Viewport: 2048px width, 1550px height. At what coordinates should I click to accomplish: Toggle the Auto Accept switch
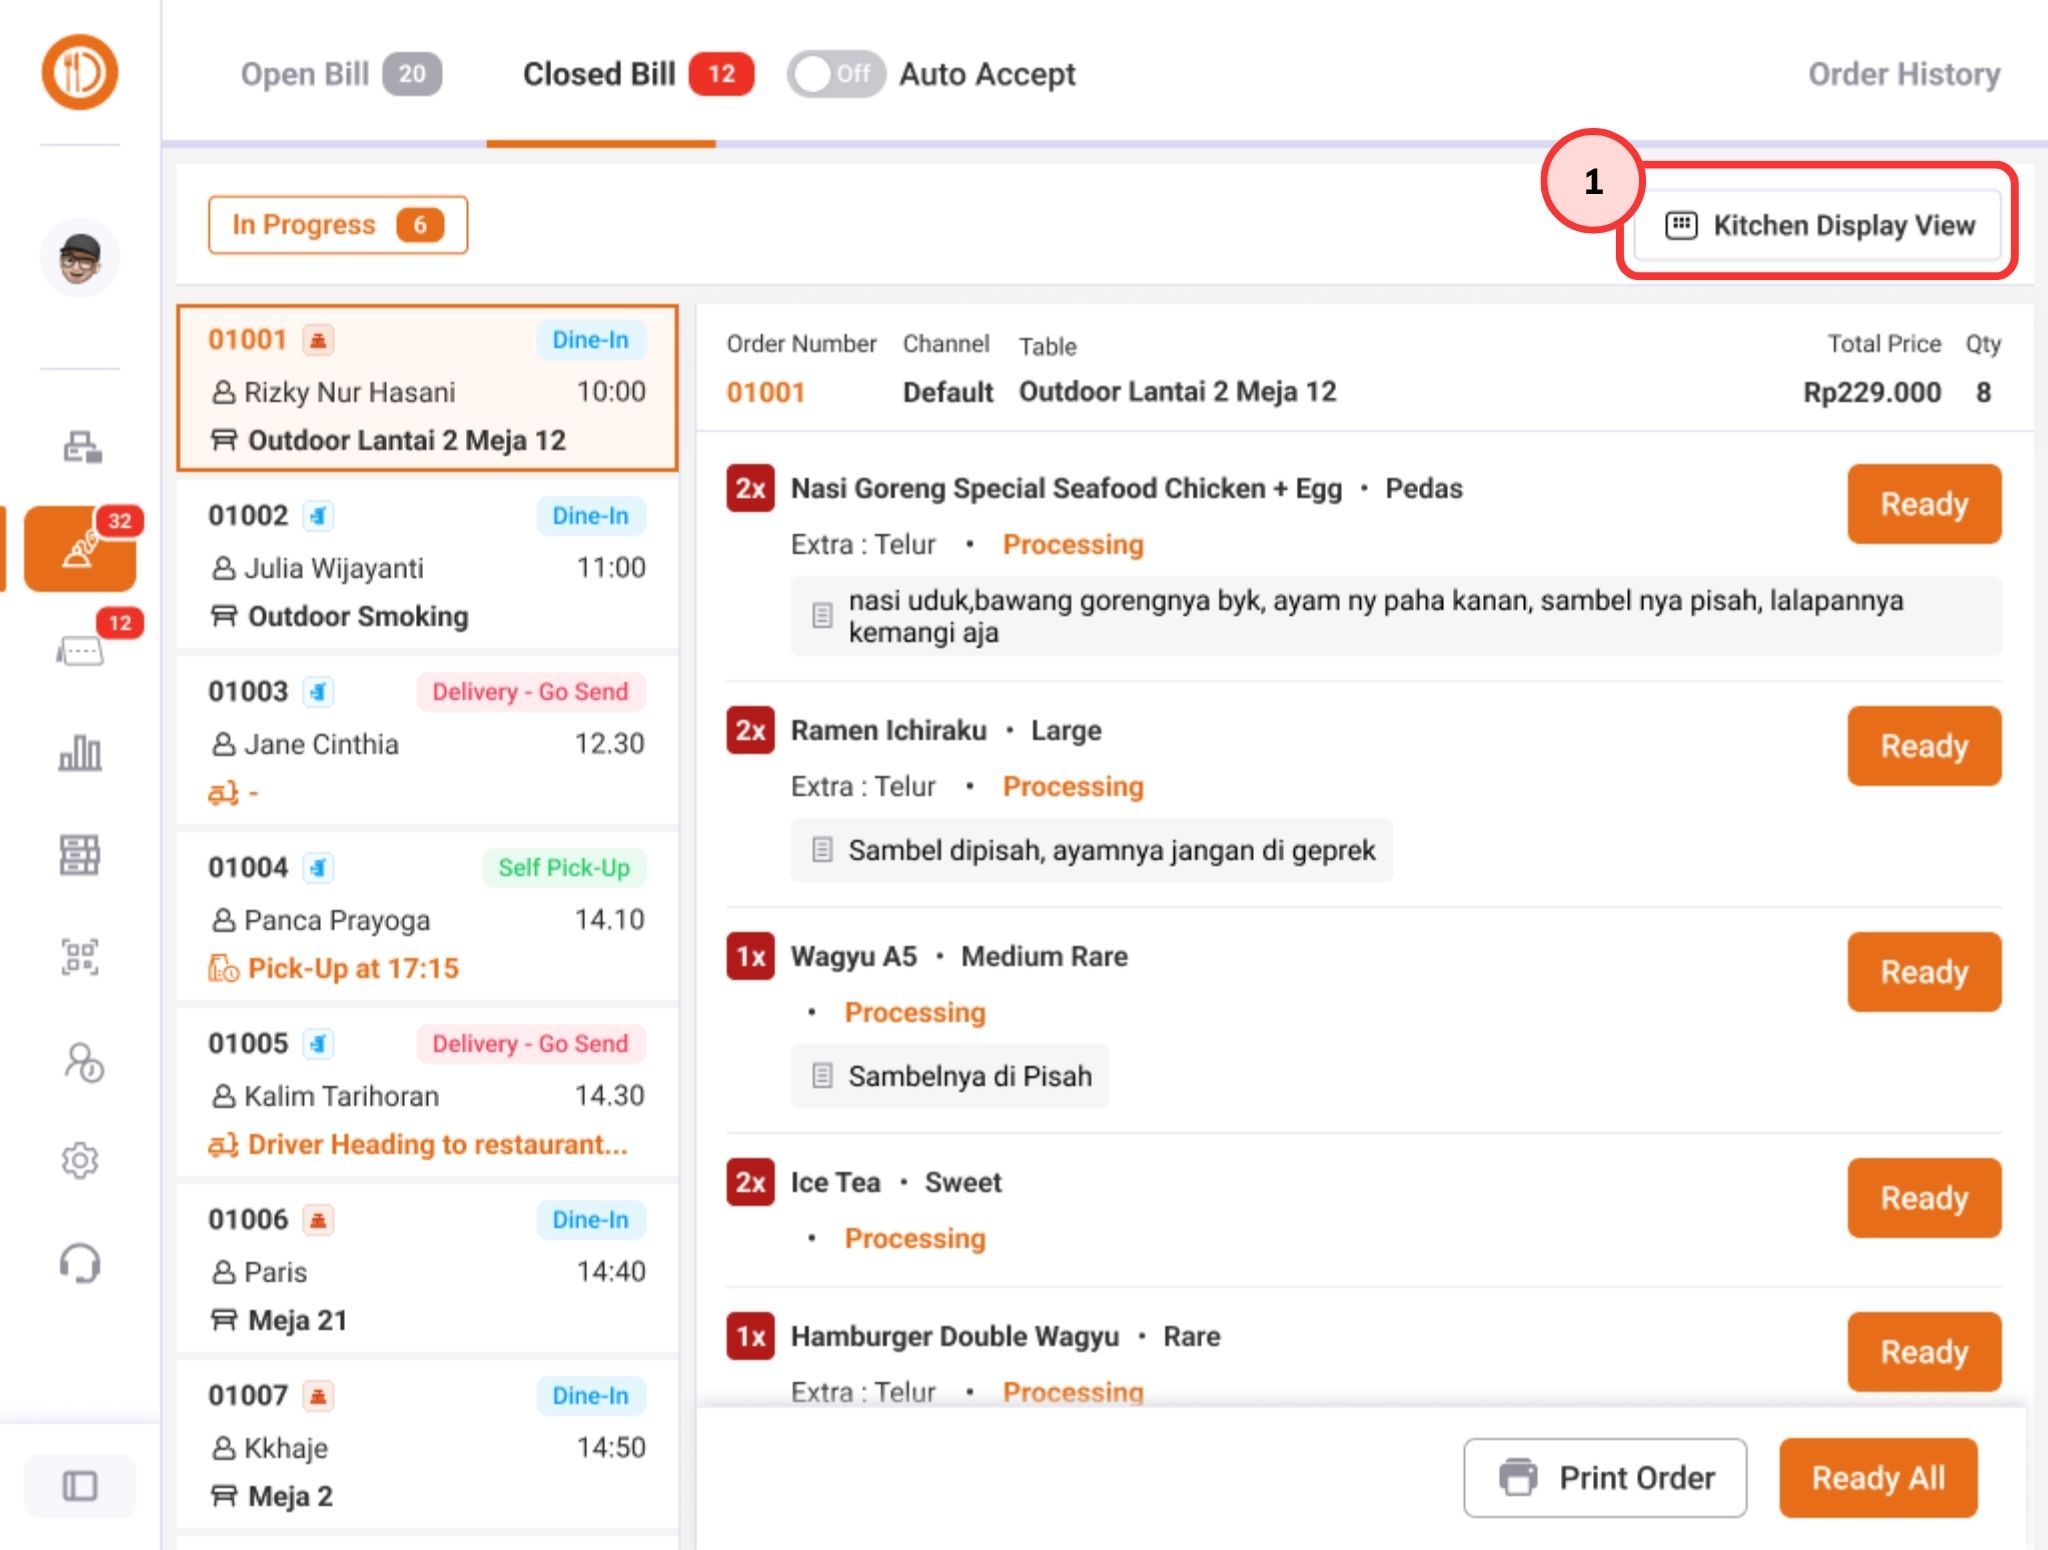click(834, 74)
